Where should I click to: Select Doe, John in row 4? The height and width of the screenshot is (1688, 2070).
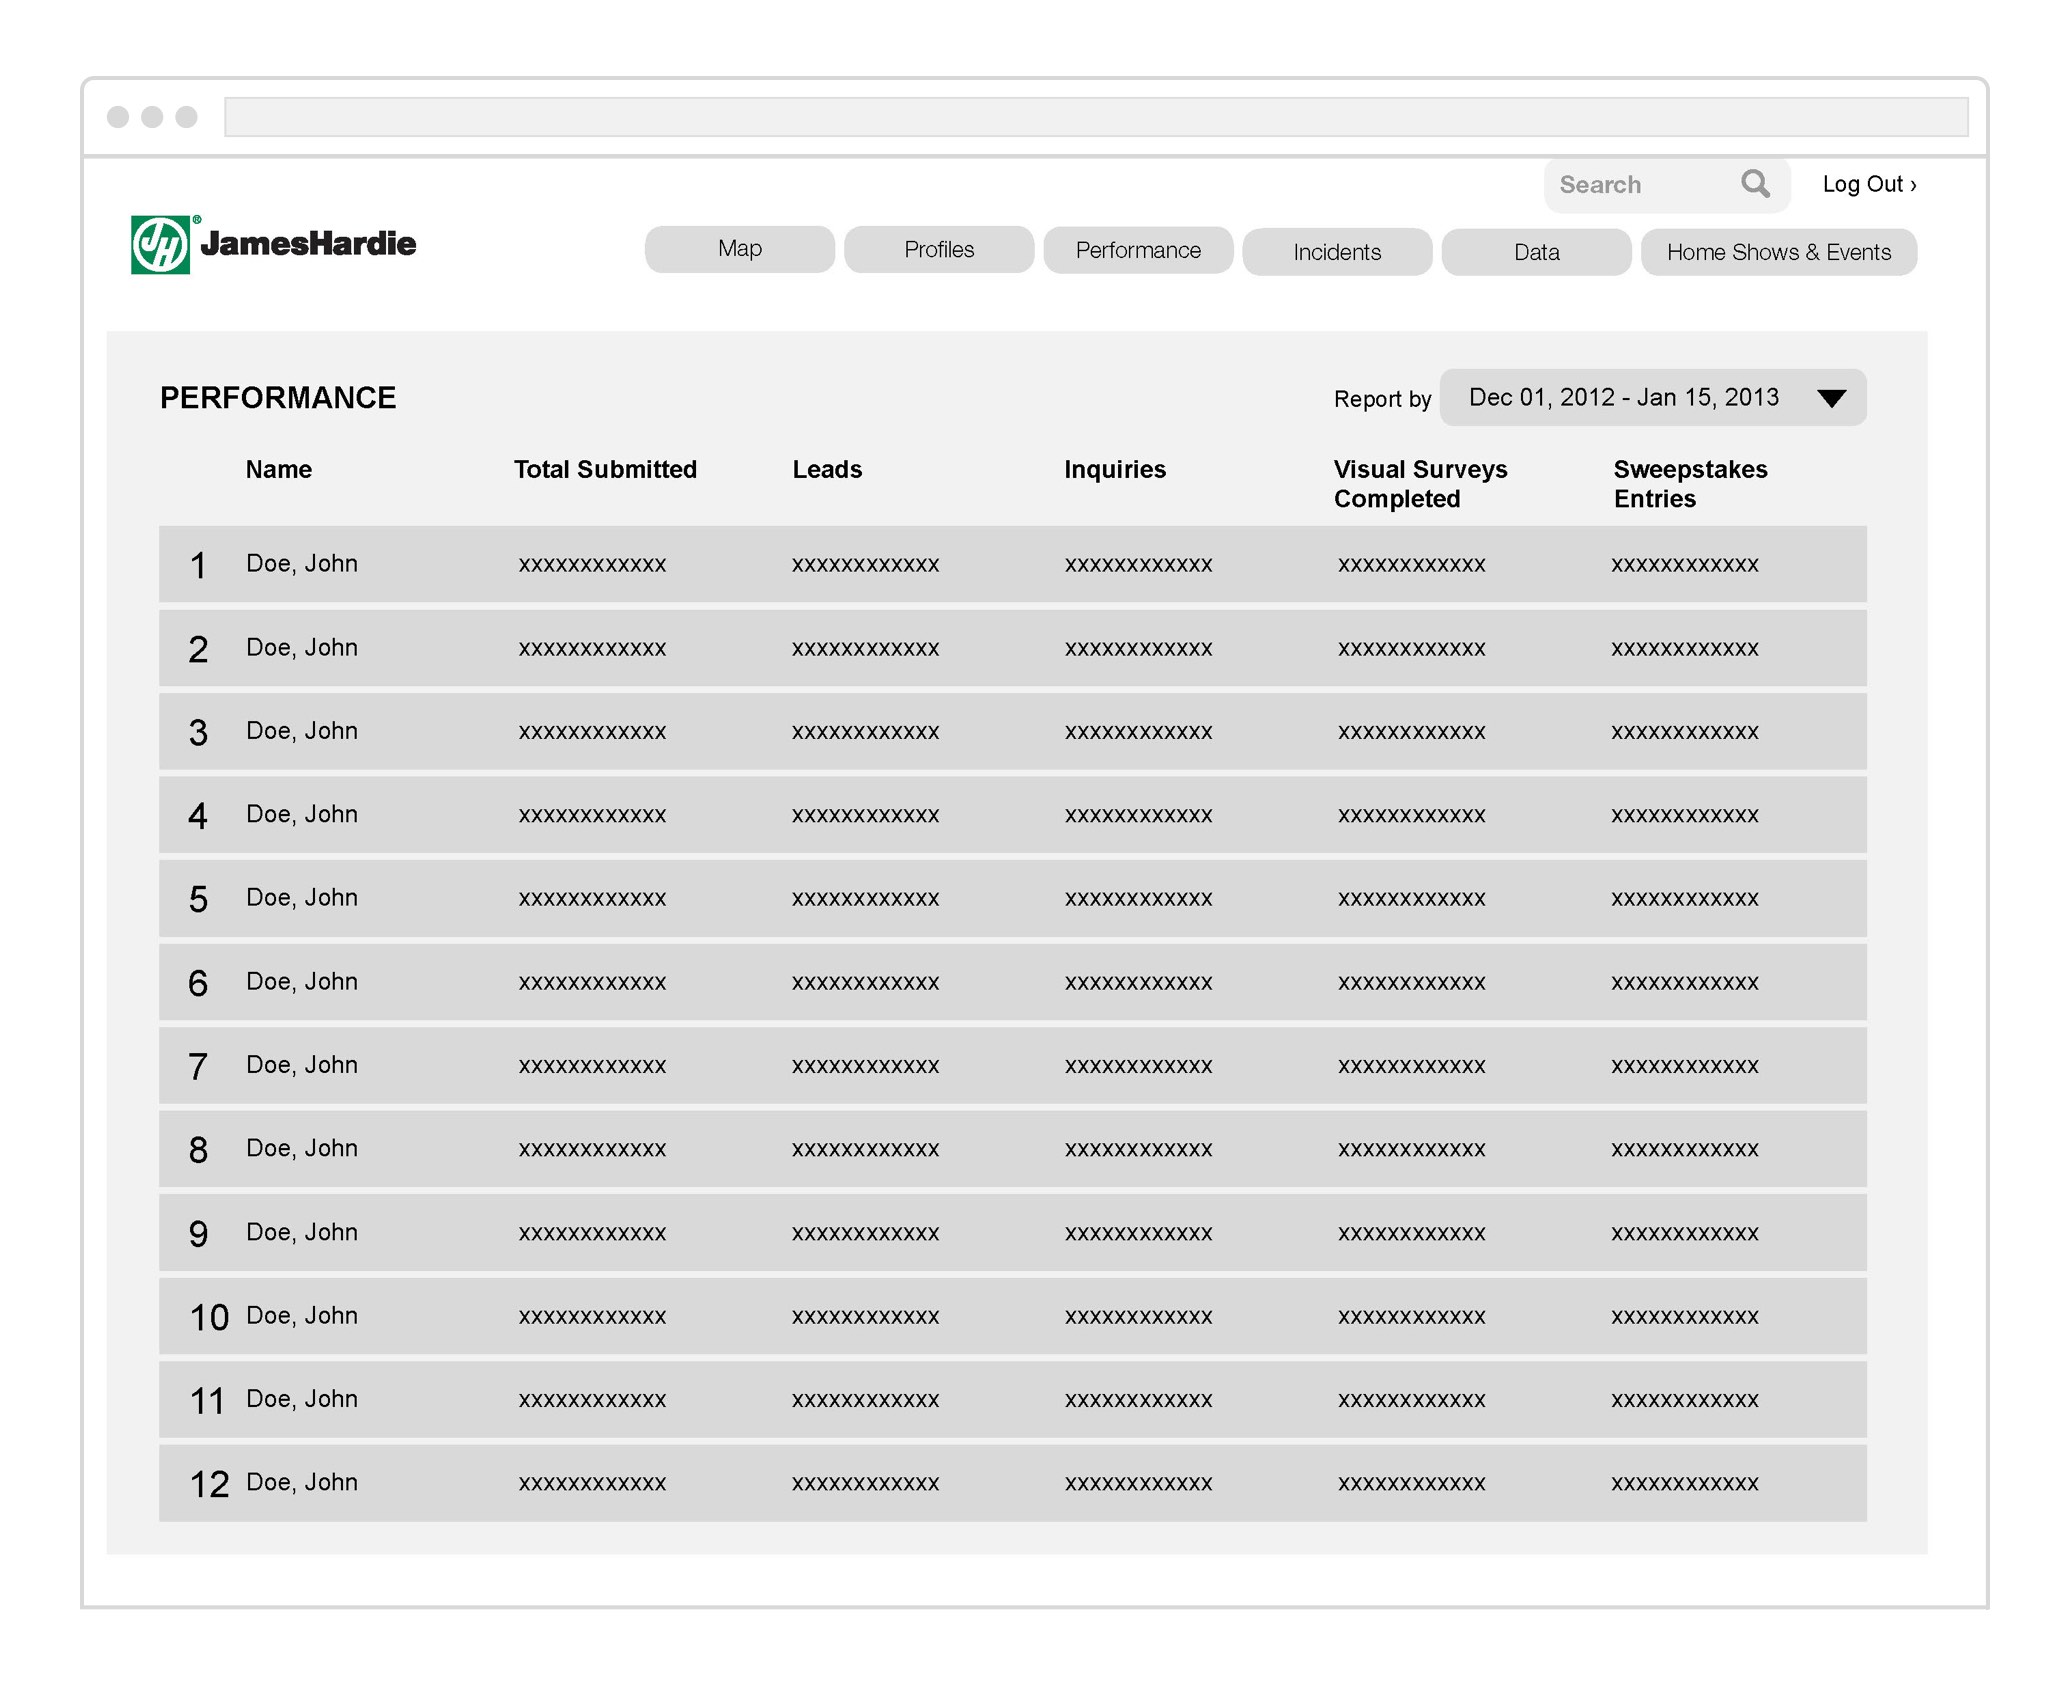tap(302, 814)
